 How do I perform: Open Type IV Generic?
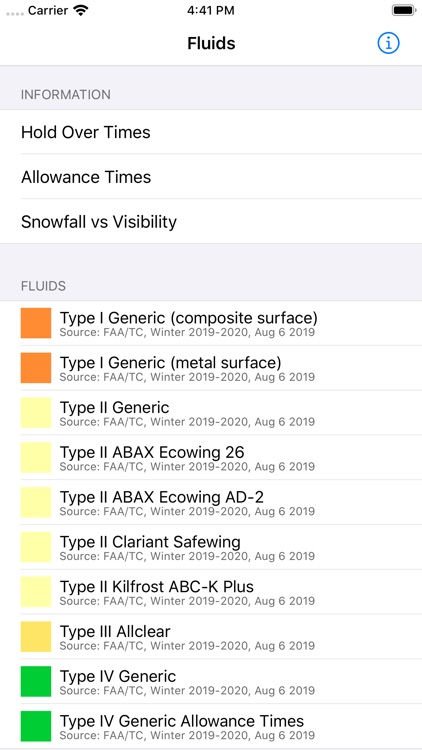click(x=211, y=682)
